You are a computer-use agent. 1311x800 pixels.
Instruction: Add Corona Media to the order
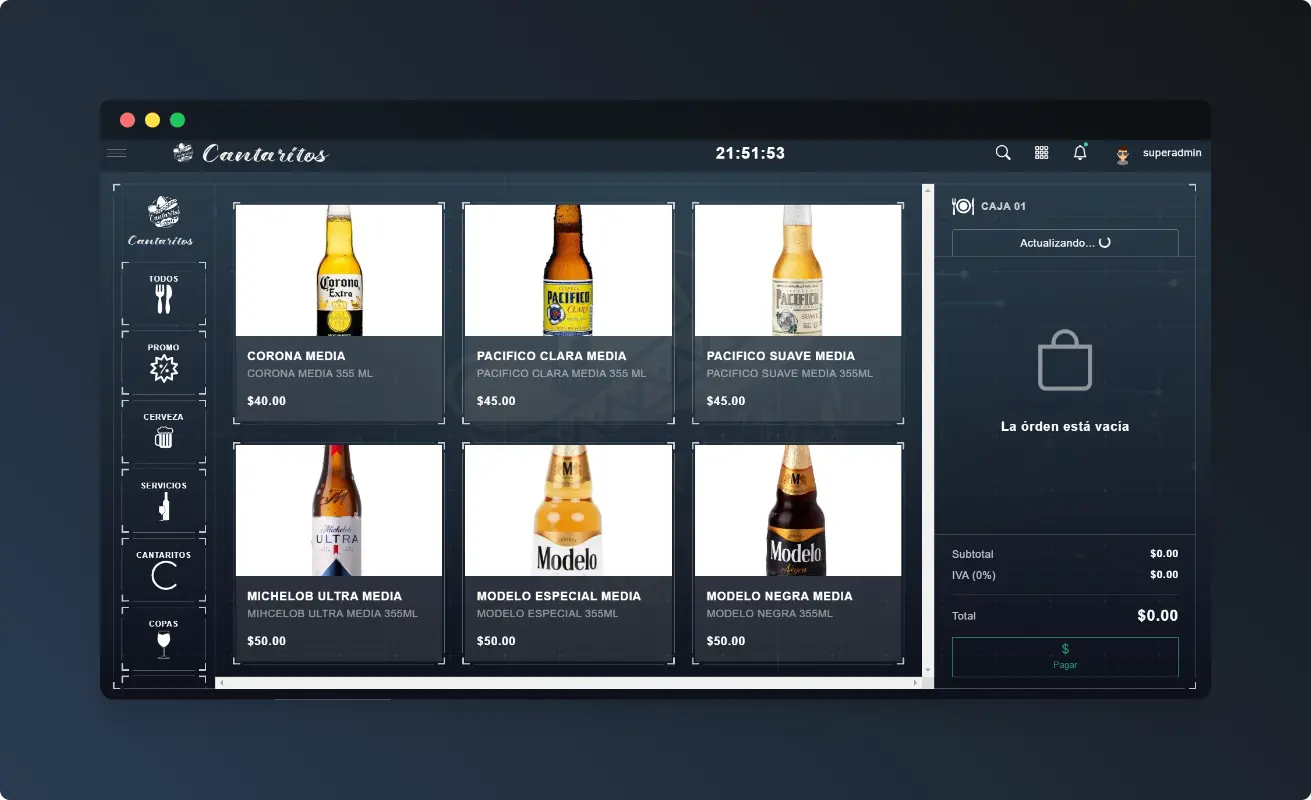pyautogui.click(x=339, y=314)
